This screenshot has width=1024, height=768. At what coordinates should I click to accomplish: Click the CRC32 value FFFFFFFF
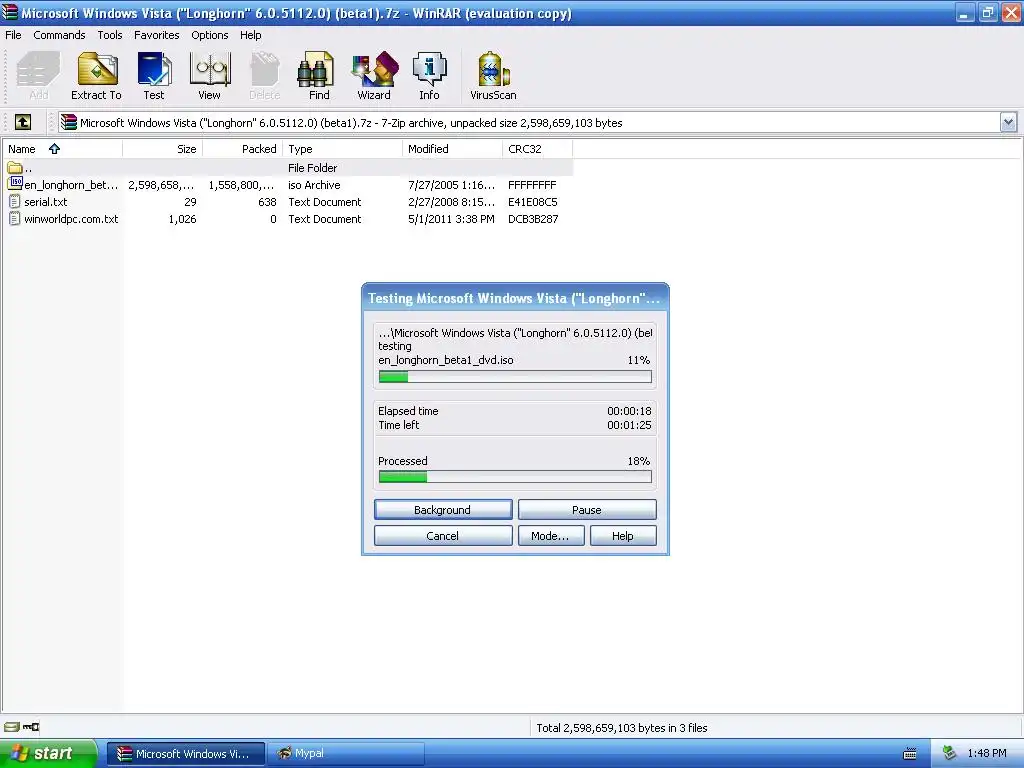point(532,185)
